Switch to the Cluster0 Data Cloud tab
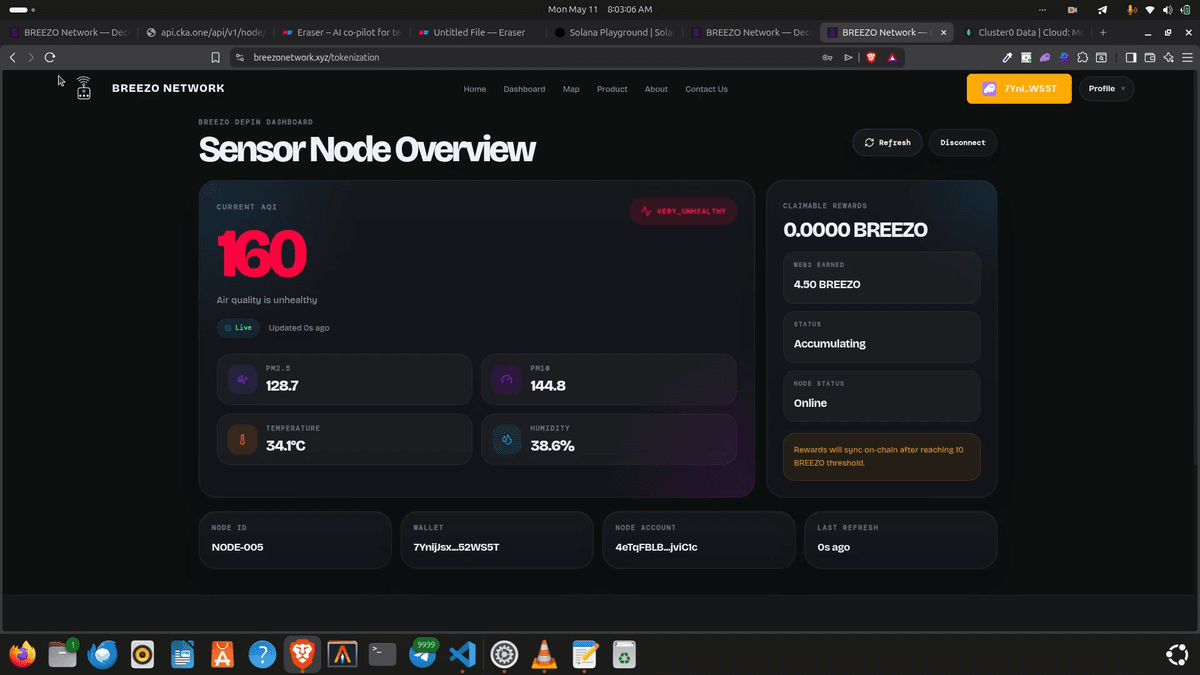Screen dimensions: 1200x675 (x=1023, y=32)
